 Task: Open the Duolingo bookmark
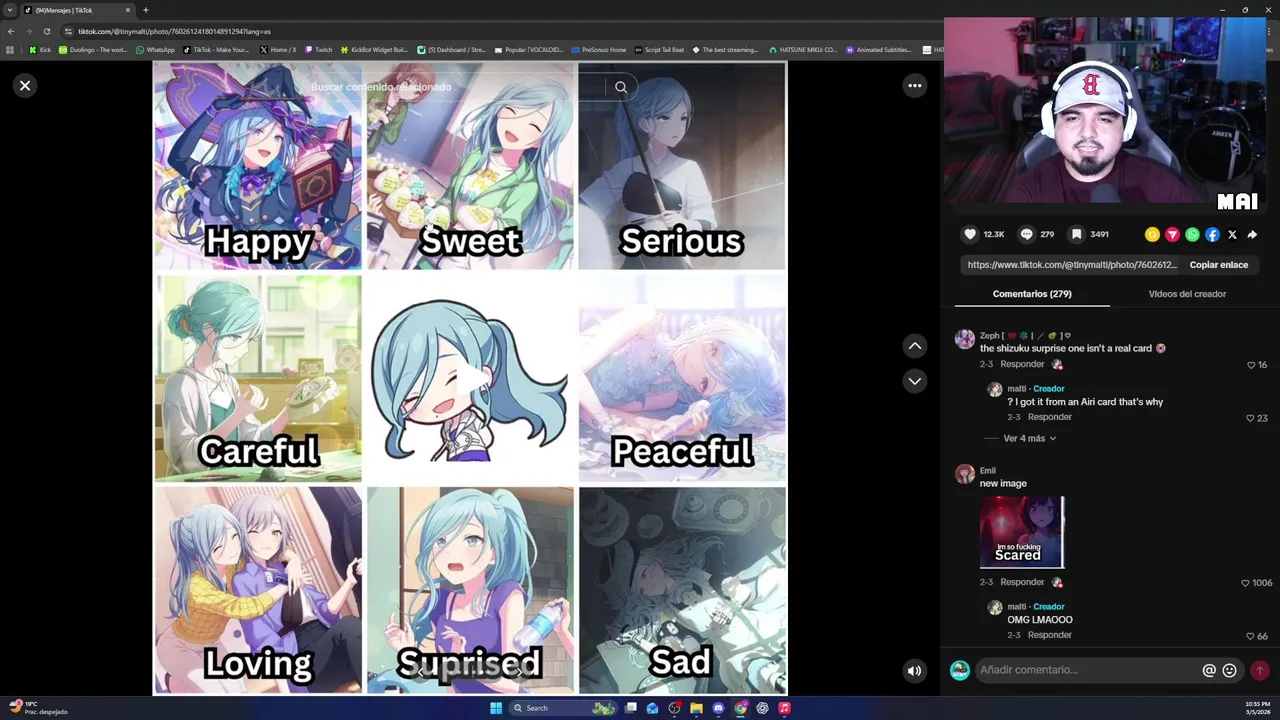point(93,49)
